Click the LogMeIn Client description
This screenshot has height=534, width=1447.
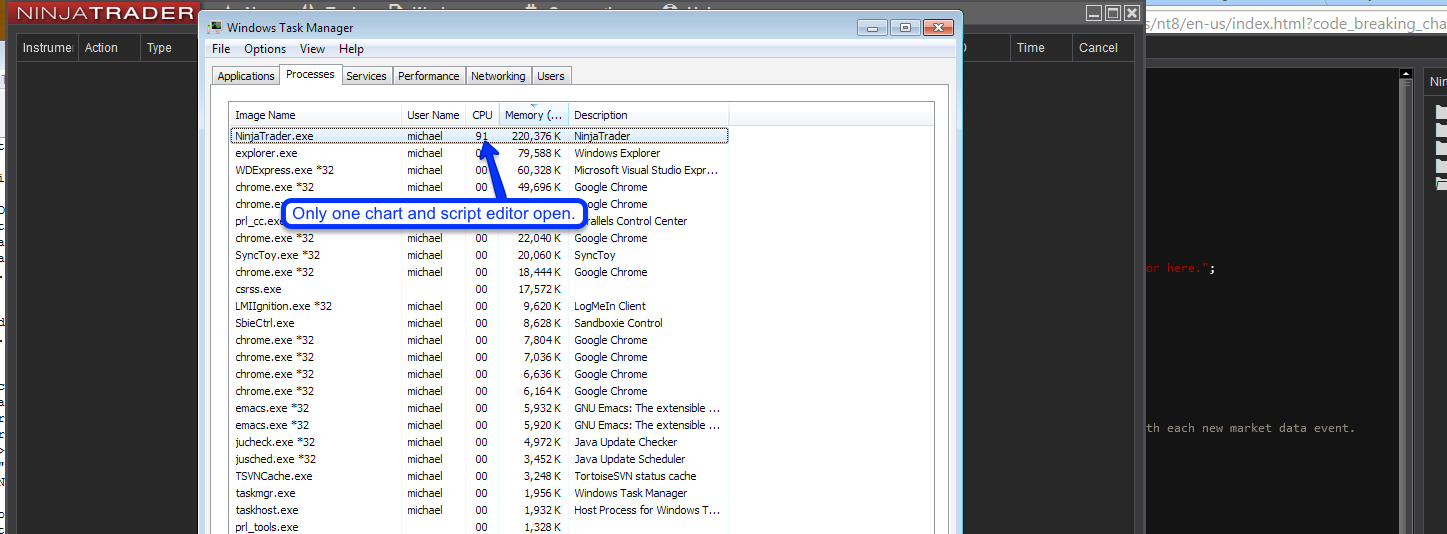pos(610,306)
